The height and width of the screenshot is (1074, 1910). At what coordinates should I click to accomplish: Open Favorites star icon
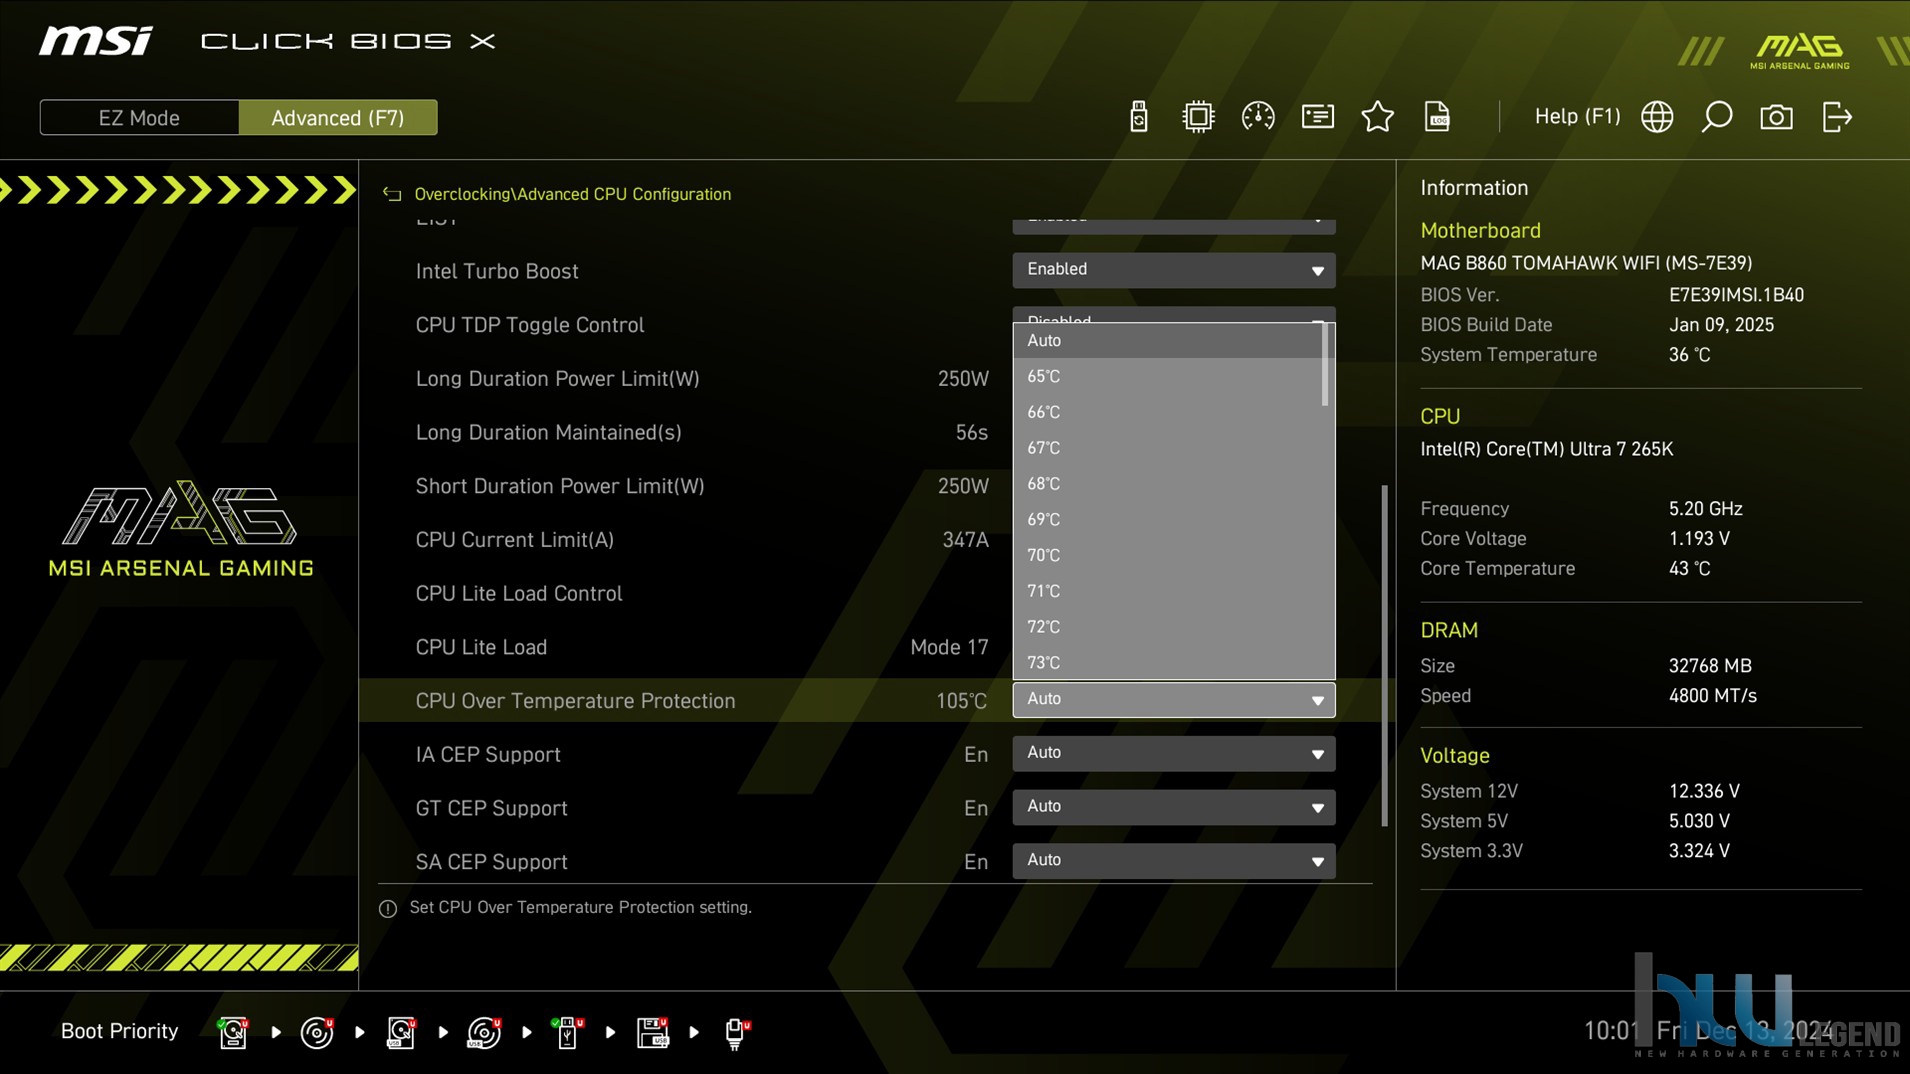pos(1378,117)
